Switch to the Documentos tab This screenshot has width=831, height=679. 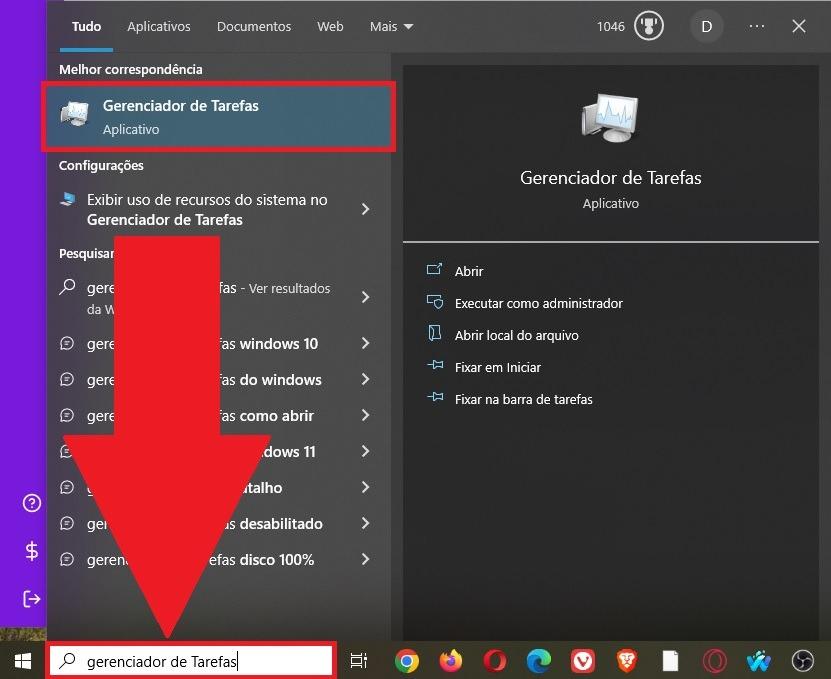(x=254, y=27)
